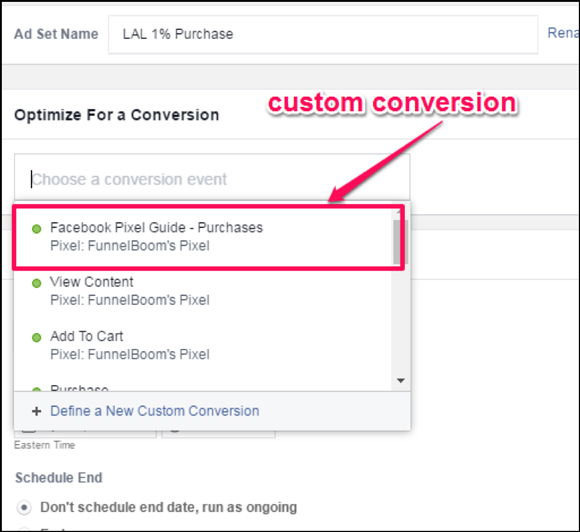Click the Rename link beside ad set name
Viewport: 580px width, 532px height.
(563, 33)
